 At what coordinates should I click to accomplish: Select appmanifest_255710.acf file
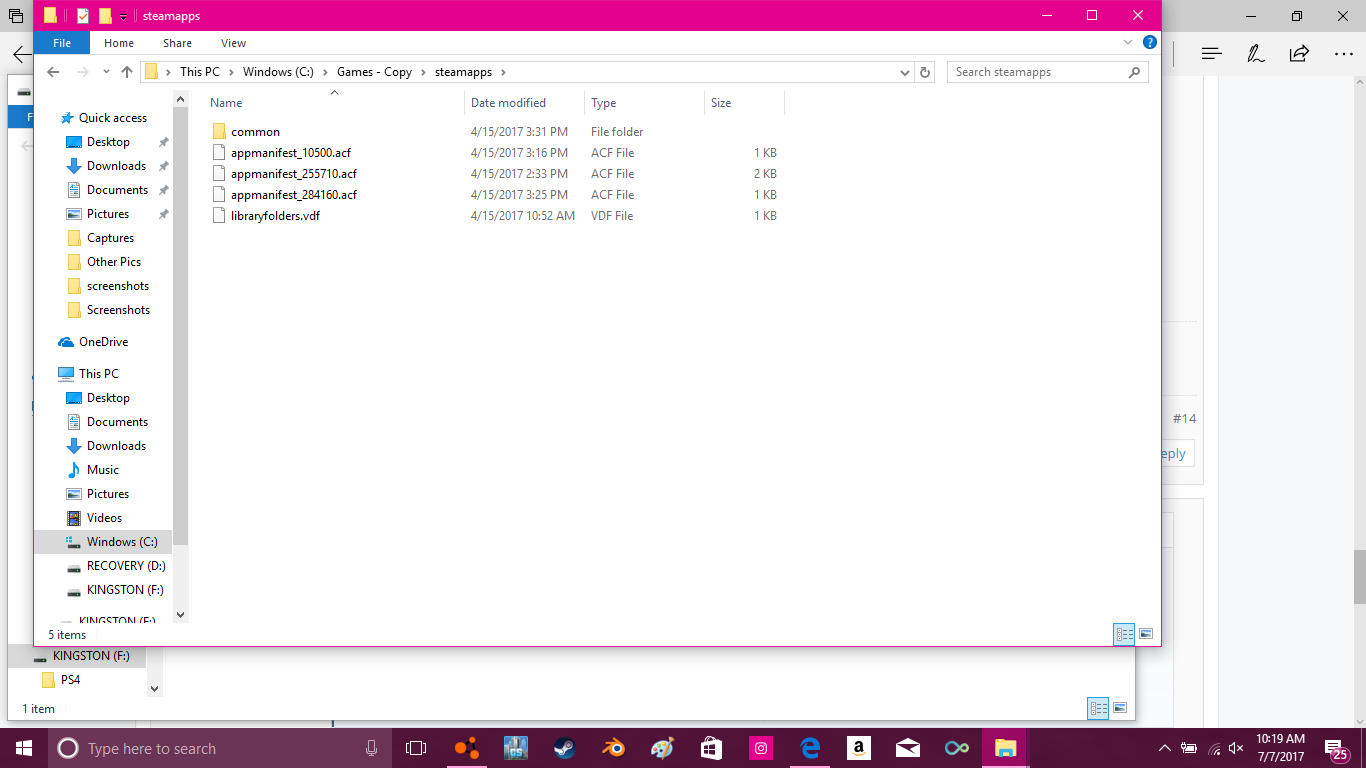point(293,174)
